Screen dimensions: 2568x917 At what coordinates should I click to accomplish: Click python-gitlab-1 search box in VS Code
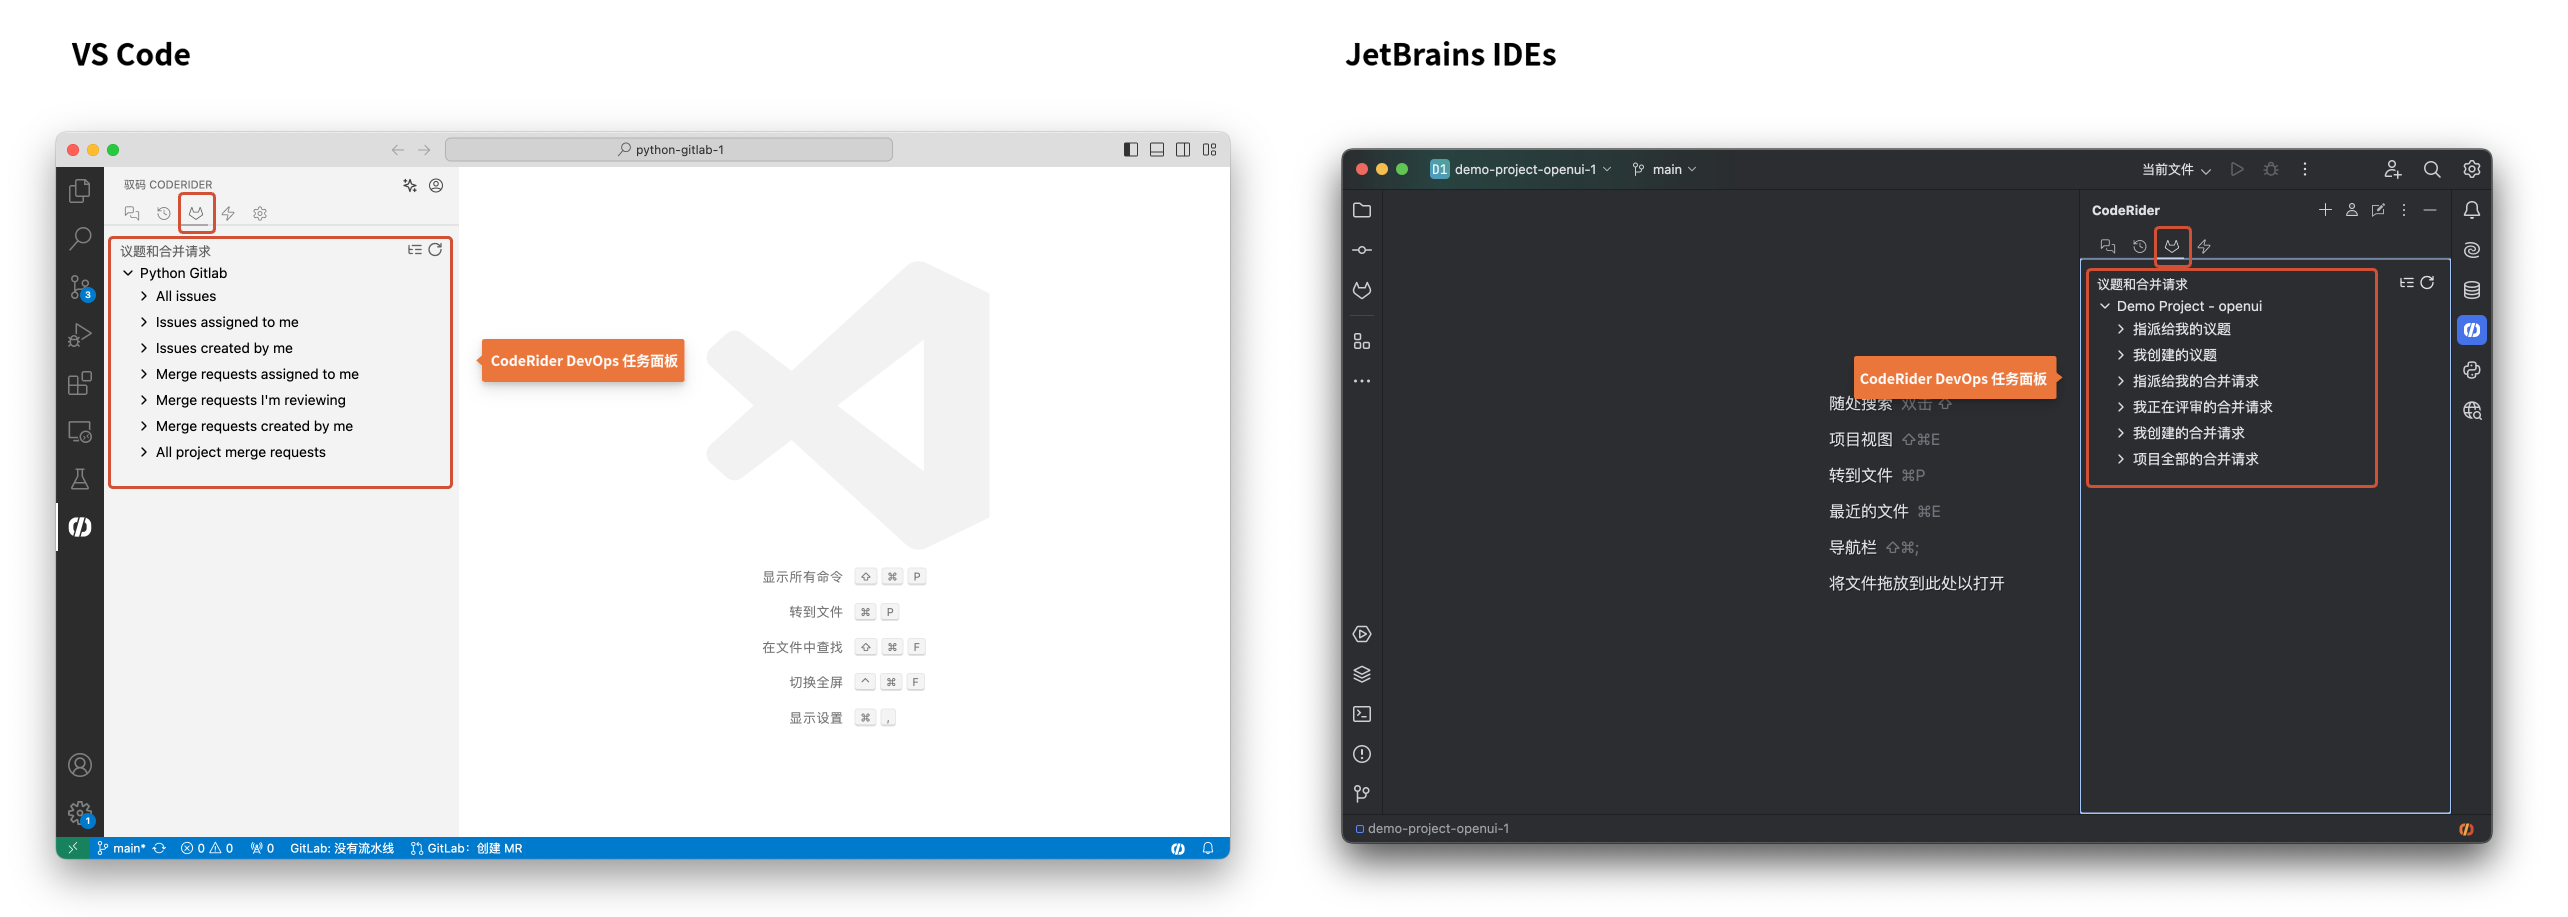click(669, 150)
